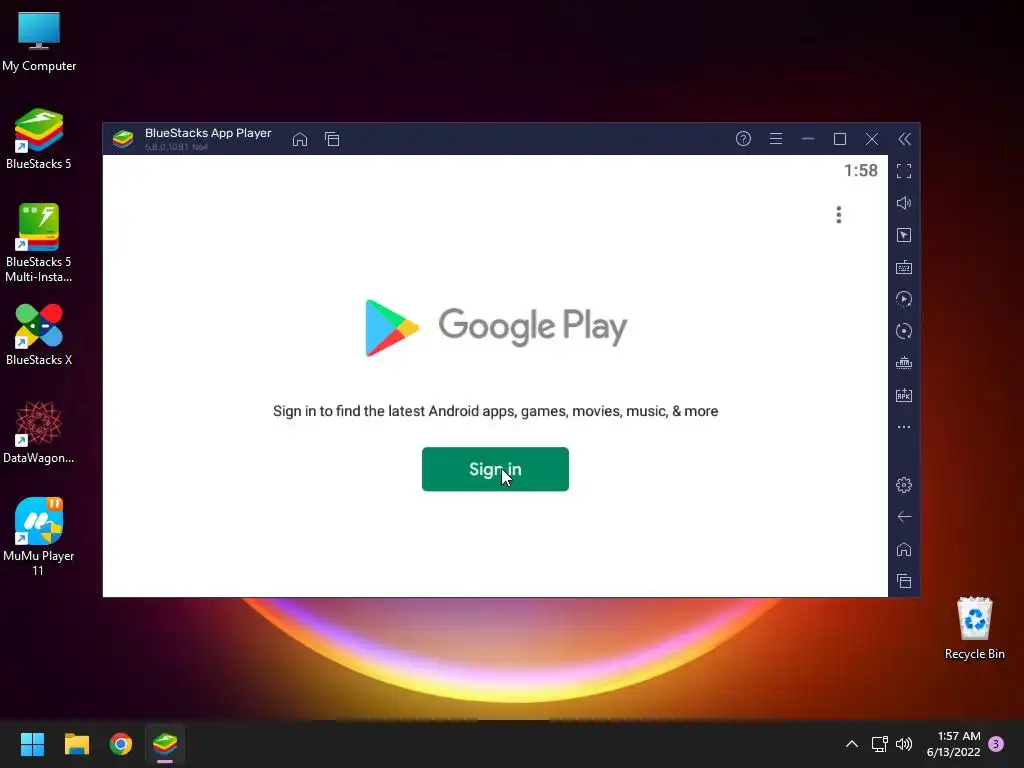Open BlueStacks settings gear icon
Image resolution: width=1024 pixels, height=768 pixels.
[x=904, y=485]
